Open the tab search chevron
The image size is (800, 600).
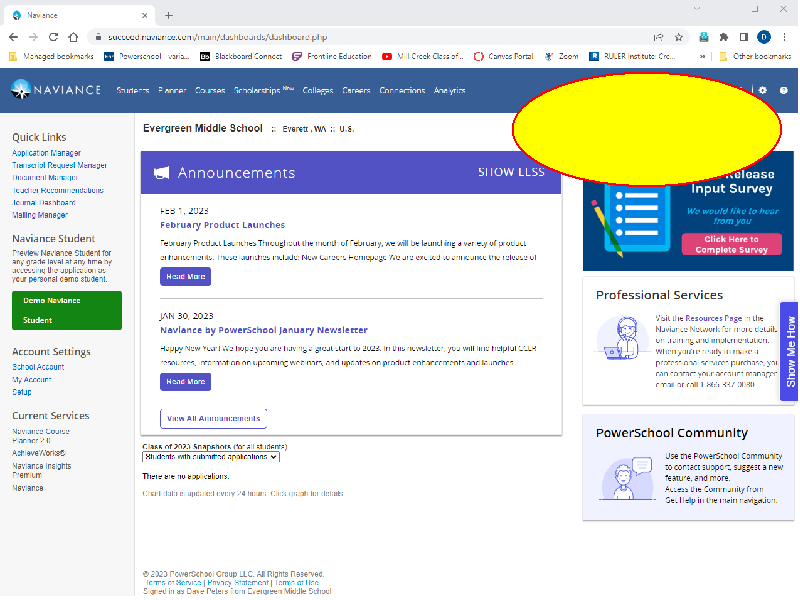[697, 9]
